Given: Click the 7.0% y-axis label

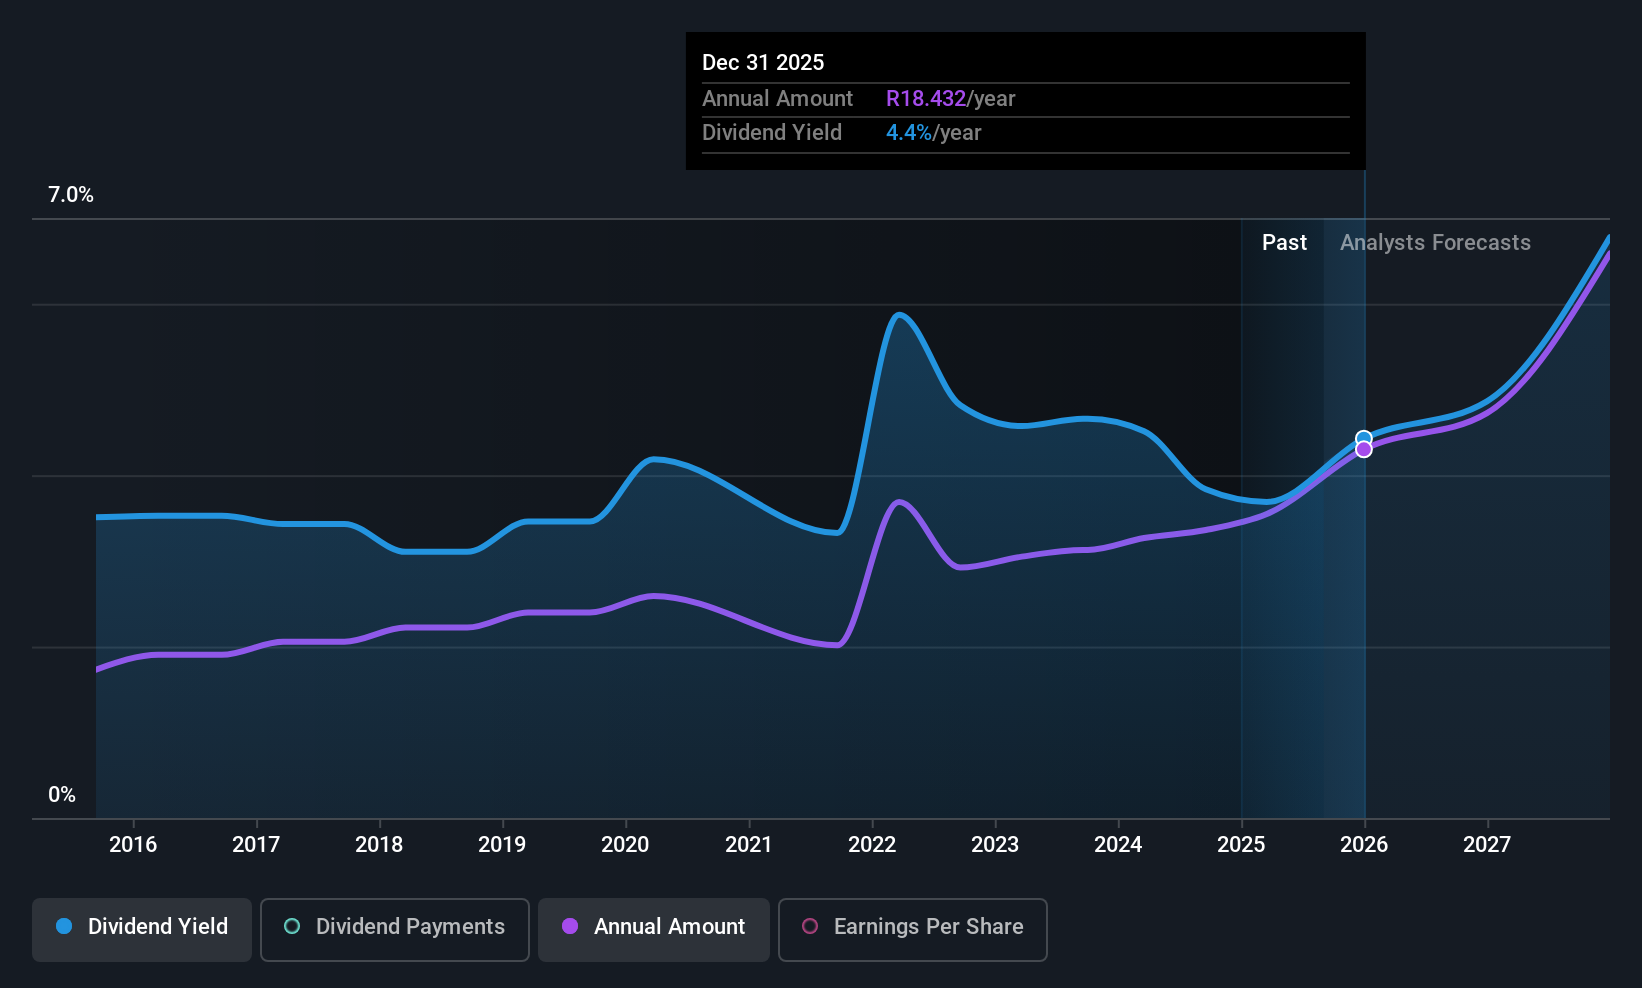Looking at the screenshot, I should pos(71,195).
